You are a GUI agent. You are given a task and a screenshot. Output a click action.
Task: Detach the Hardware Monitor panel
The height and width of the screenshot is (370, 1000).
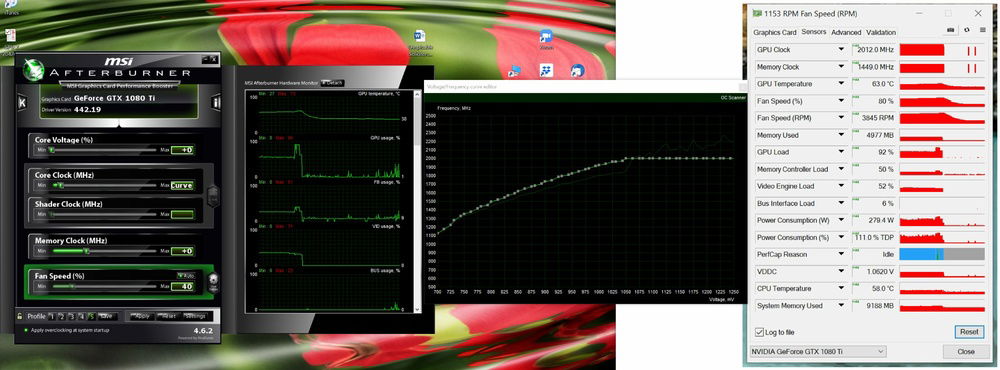pyautogui.click(x=333, y=83)
